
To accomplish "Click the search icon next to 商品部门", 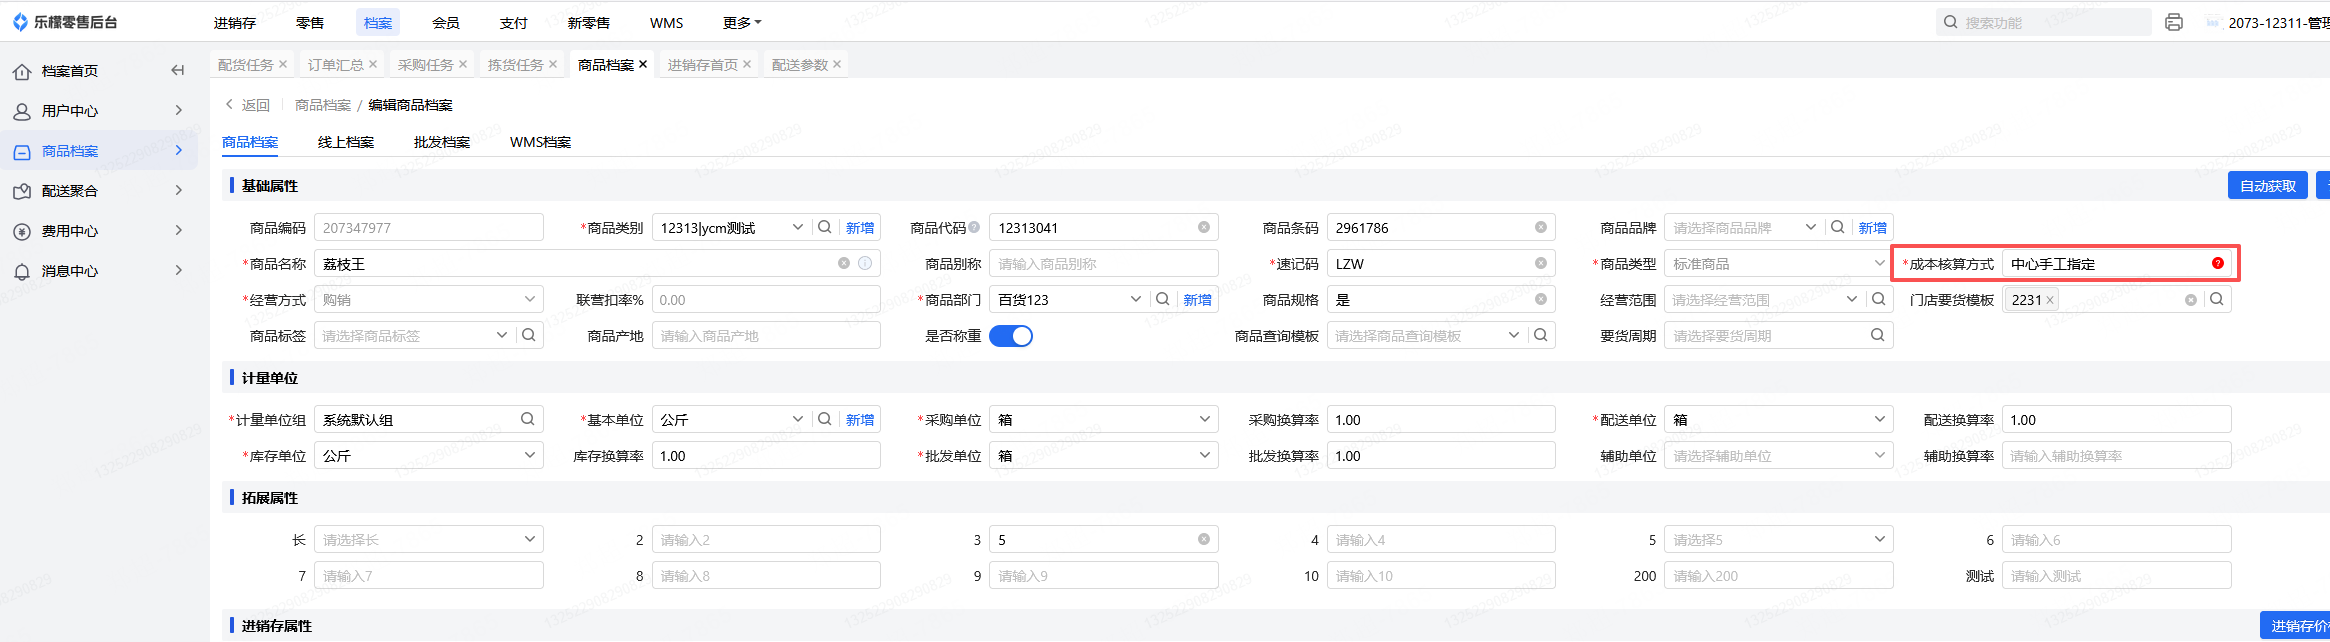I will (1163, 299).
